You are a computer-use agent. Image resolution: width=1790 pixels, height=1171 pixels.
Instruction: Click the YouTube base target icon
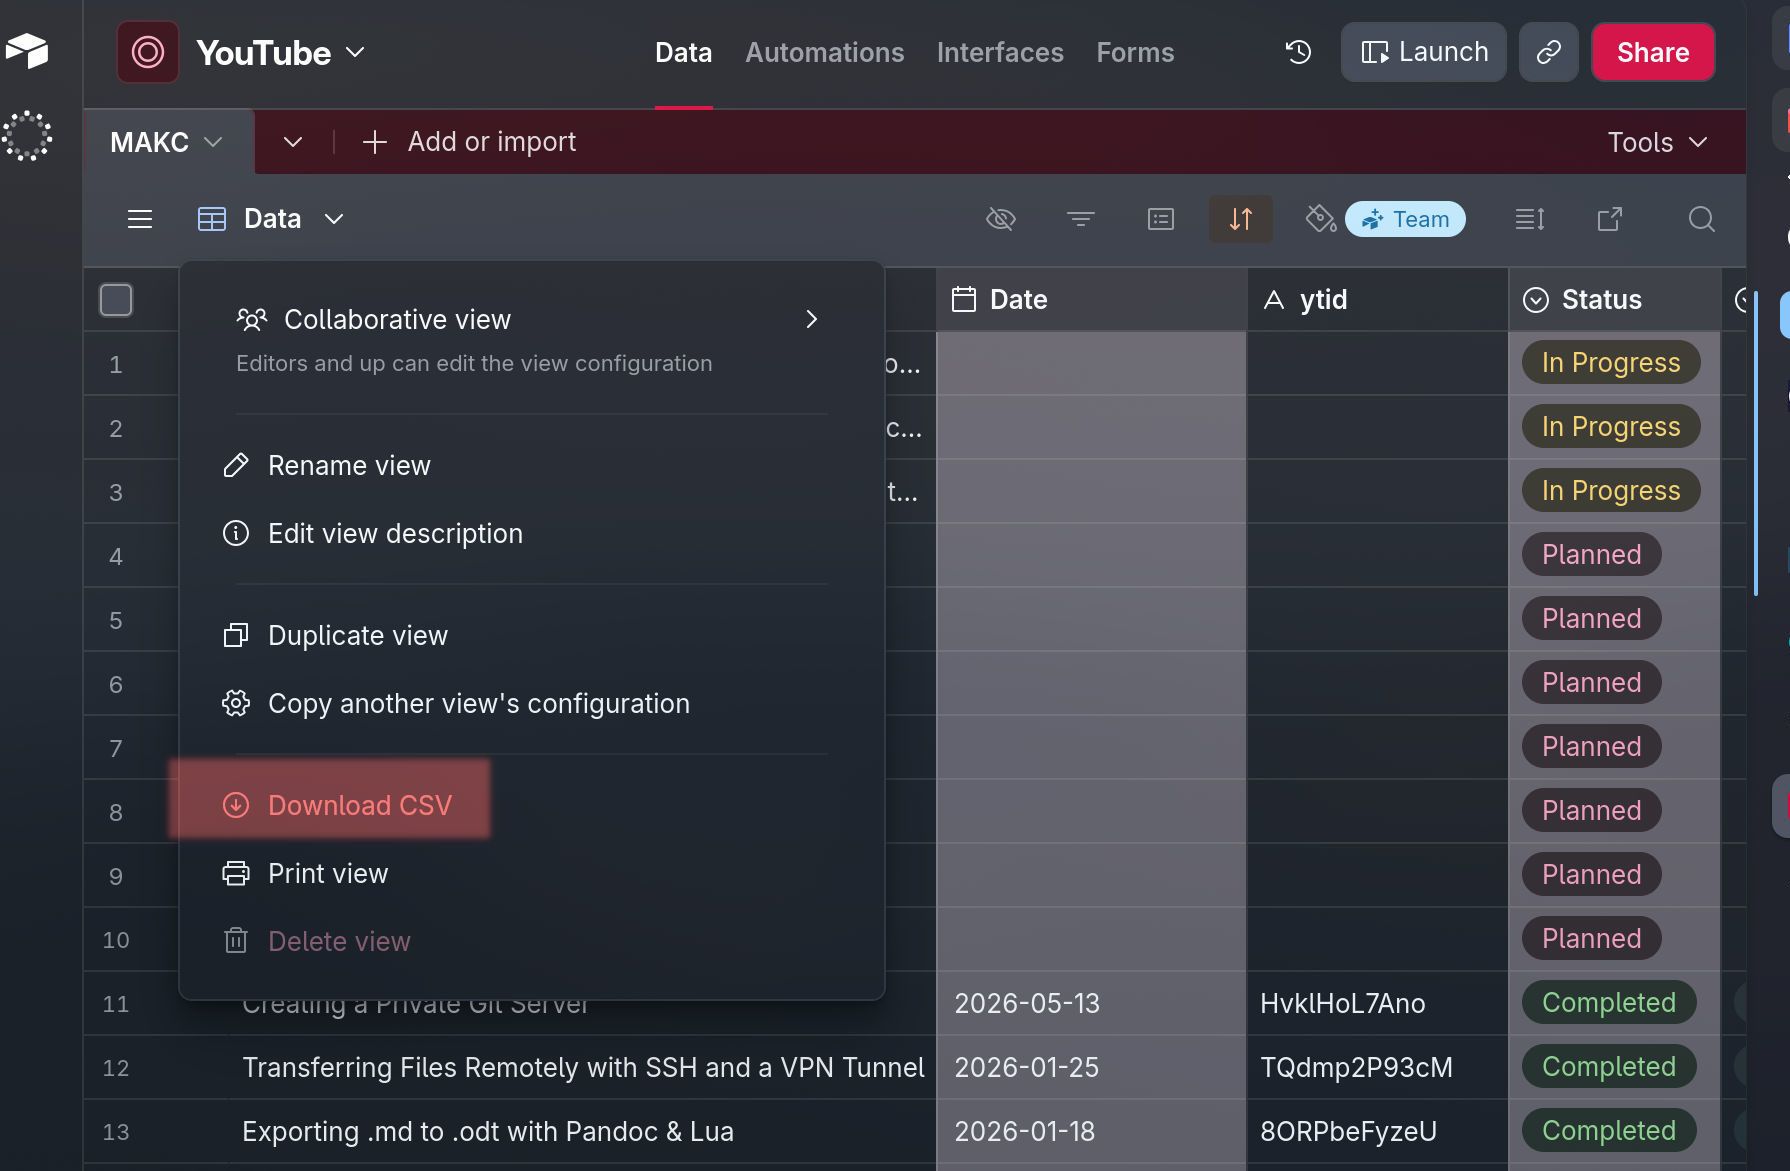[148, 52]
